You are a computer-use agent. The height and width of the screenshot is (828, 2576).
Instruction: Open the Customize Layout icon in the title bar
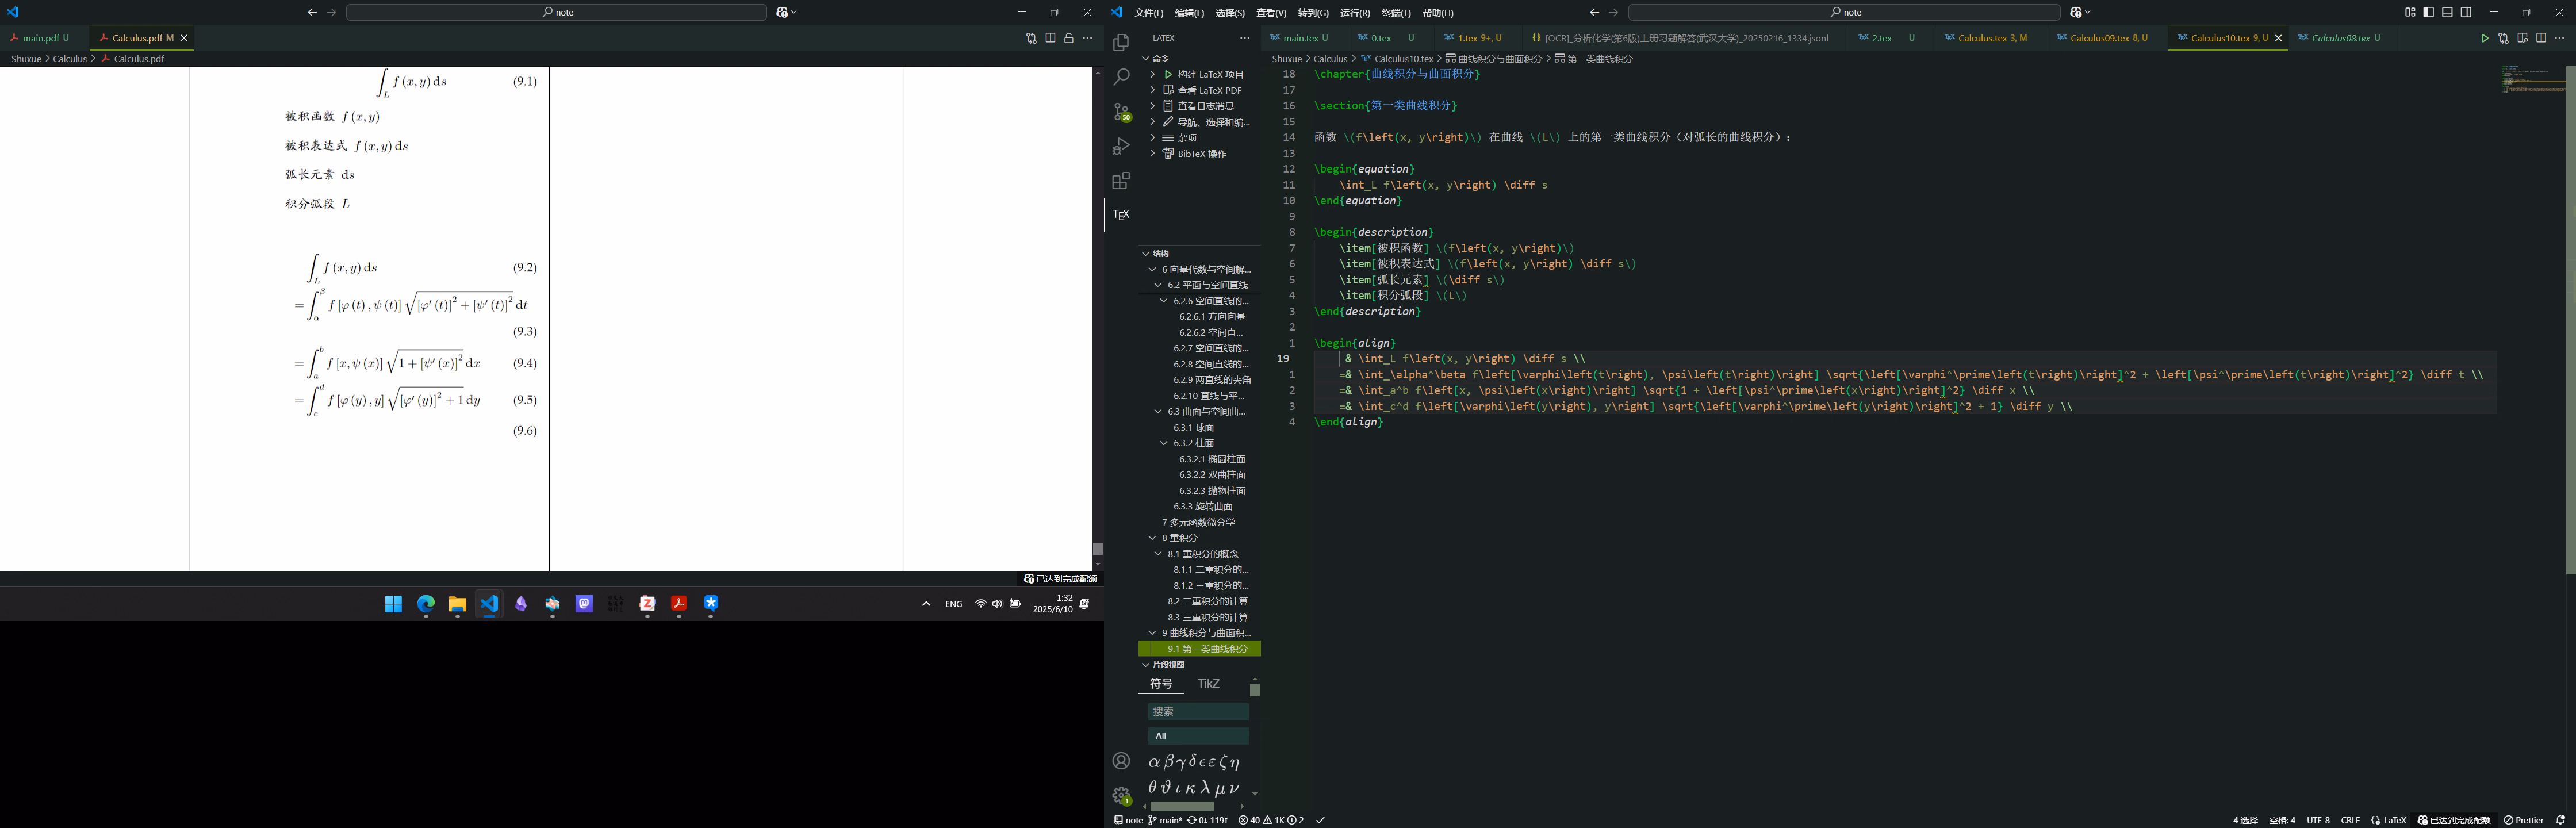(2410, 12)
